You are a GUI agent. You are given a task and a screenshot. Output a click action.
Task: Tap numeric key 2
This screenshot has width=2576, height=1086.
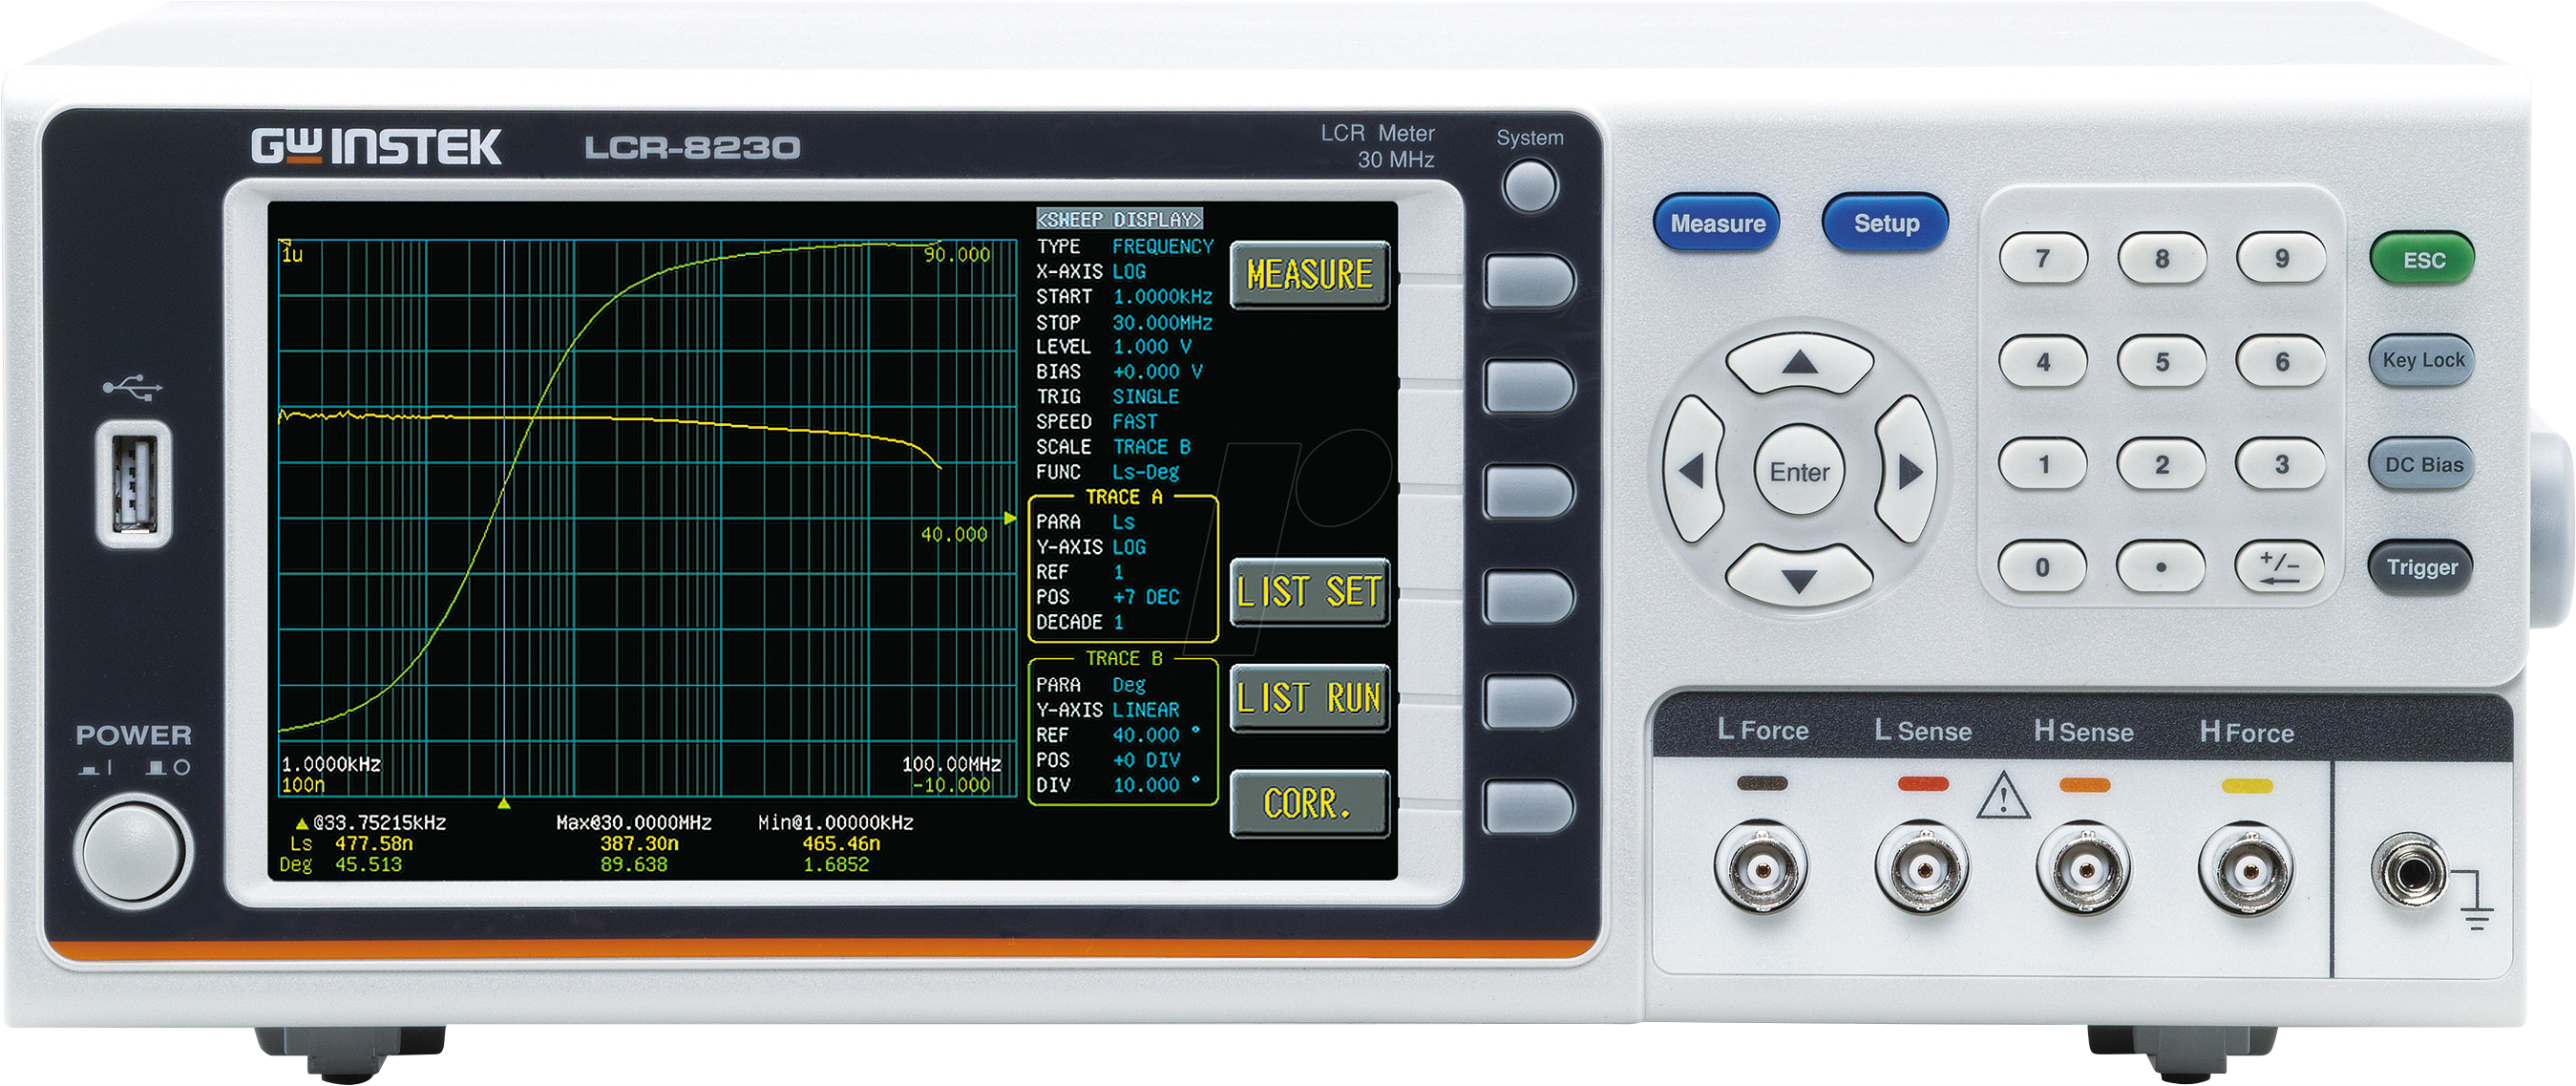click(x=2161, y=464)
